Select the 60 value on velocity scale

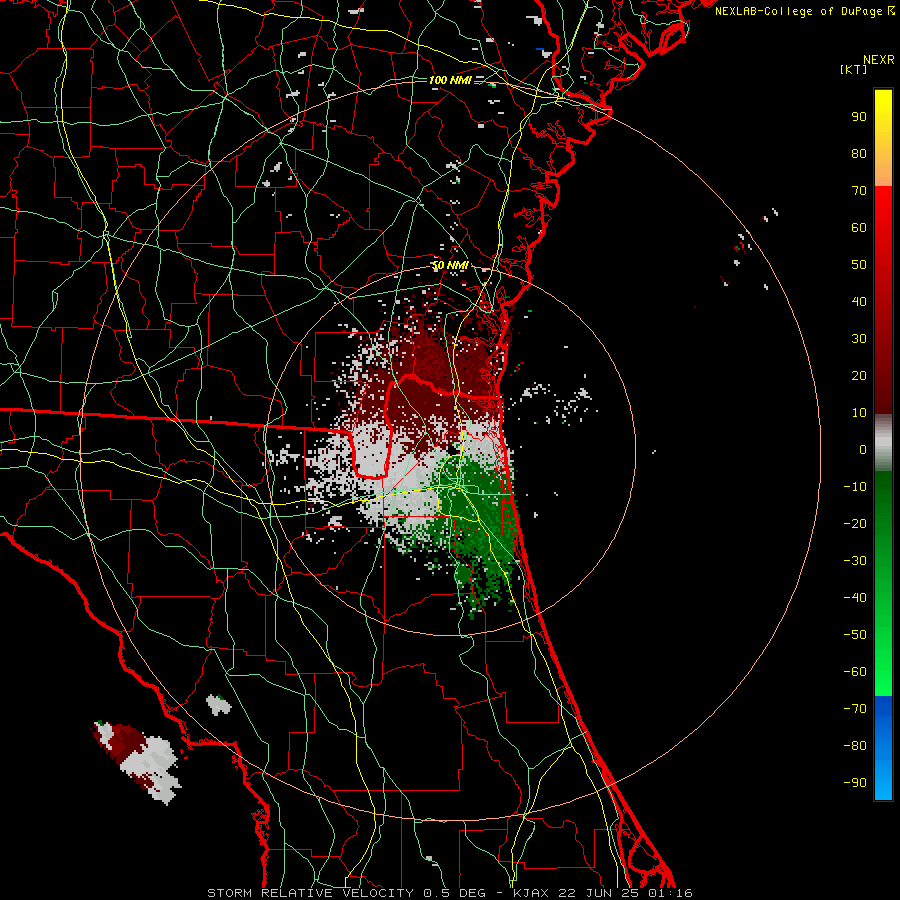tap(859, 228)
